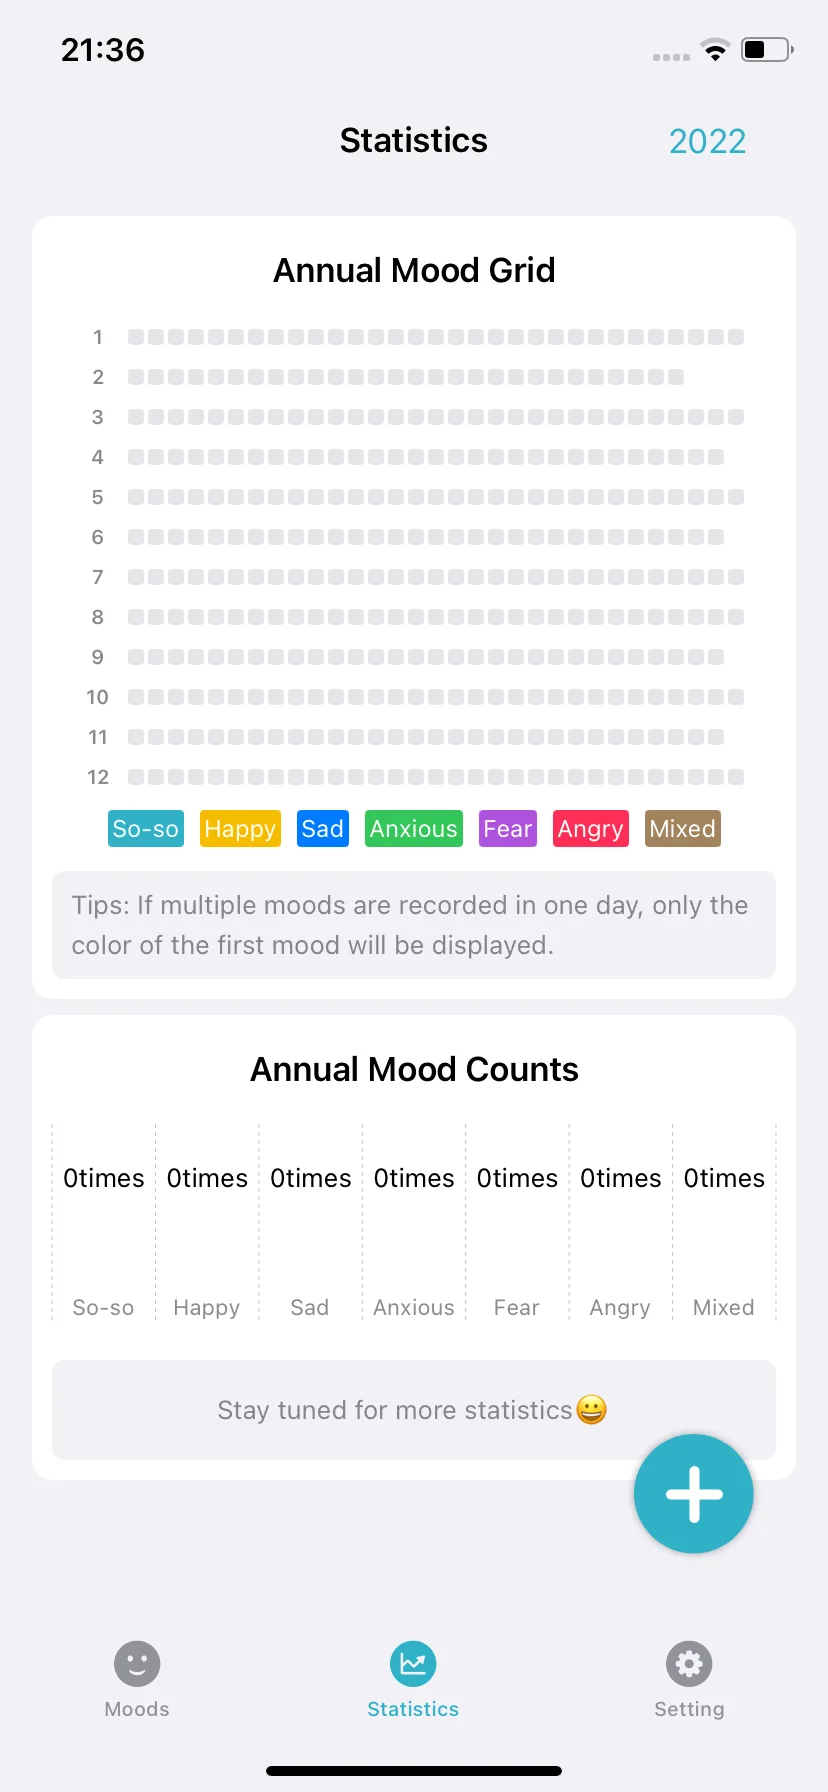
Task: Tap the Happy count column
Action: click(x=207, y=1222)
